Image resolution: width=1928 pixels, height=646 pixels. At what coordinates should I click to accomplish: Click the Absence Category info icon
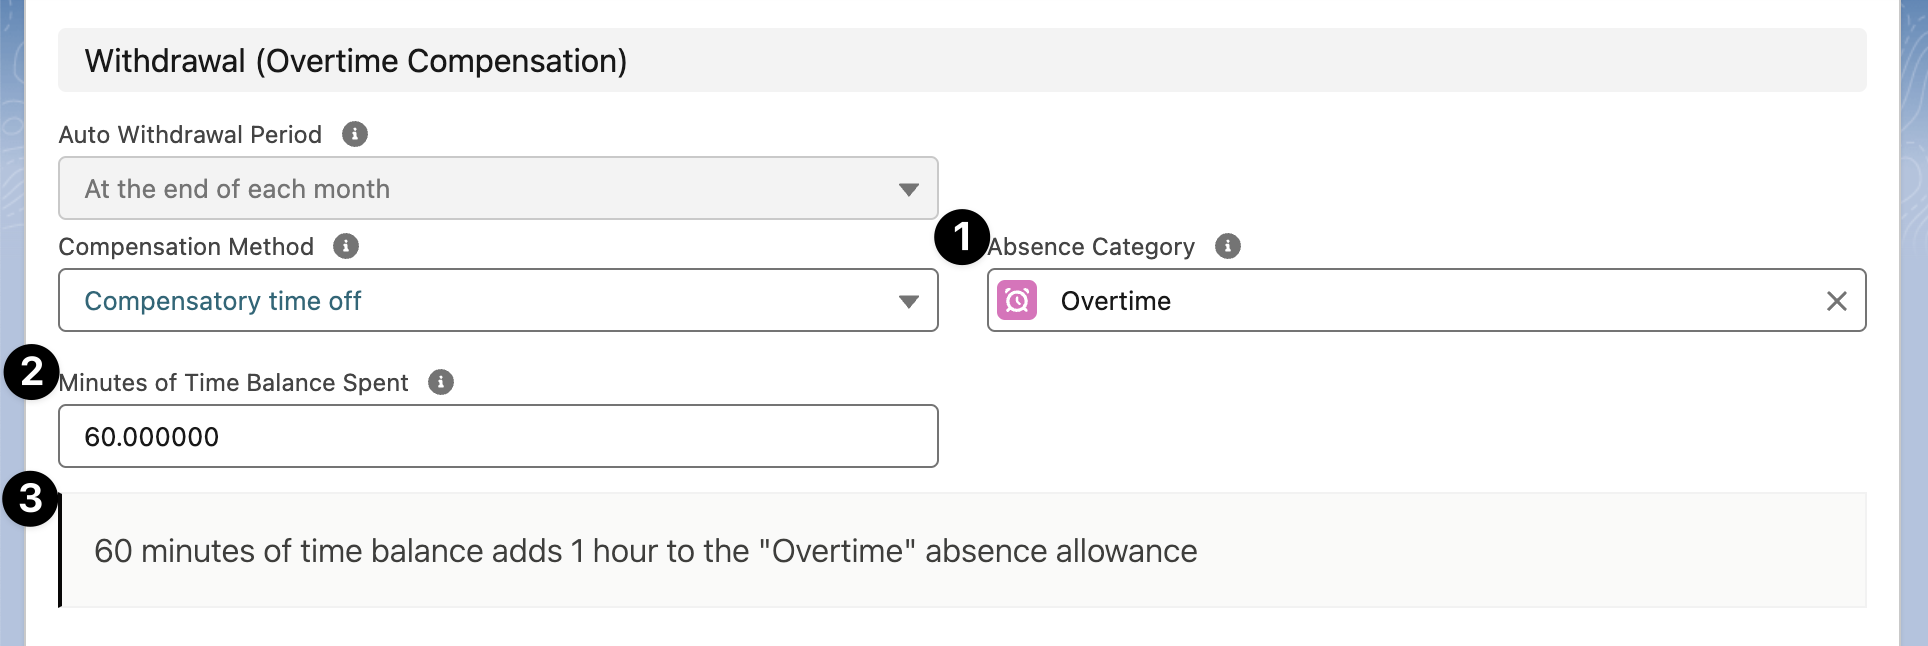click(1227, 247)
